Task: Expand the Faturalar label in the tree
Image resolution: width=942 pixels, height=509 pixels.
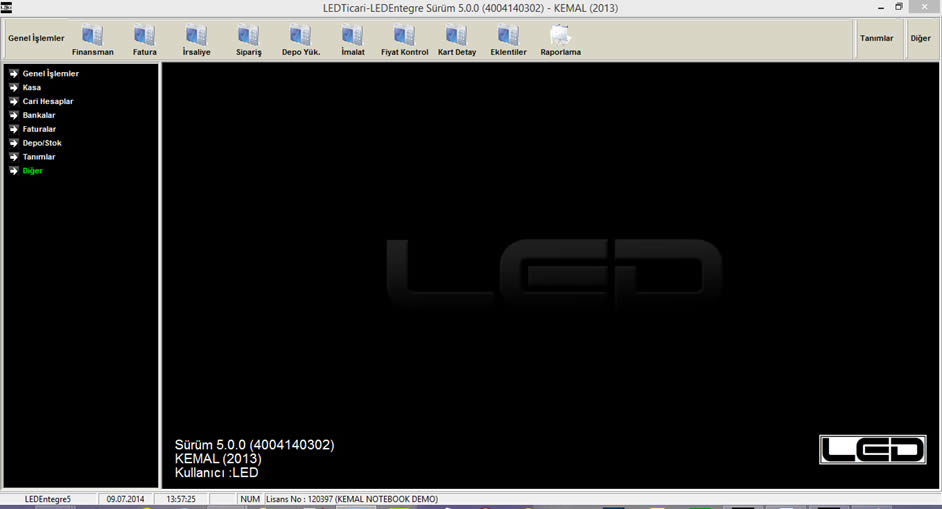Action: coord(39,129)
